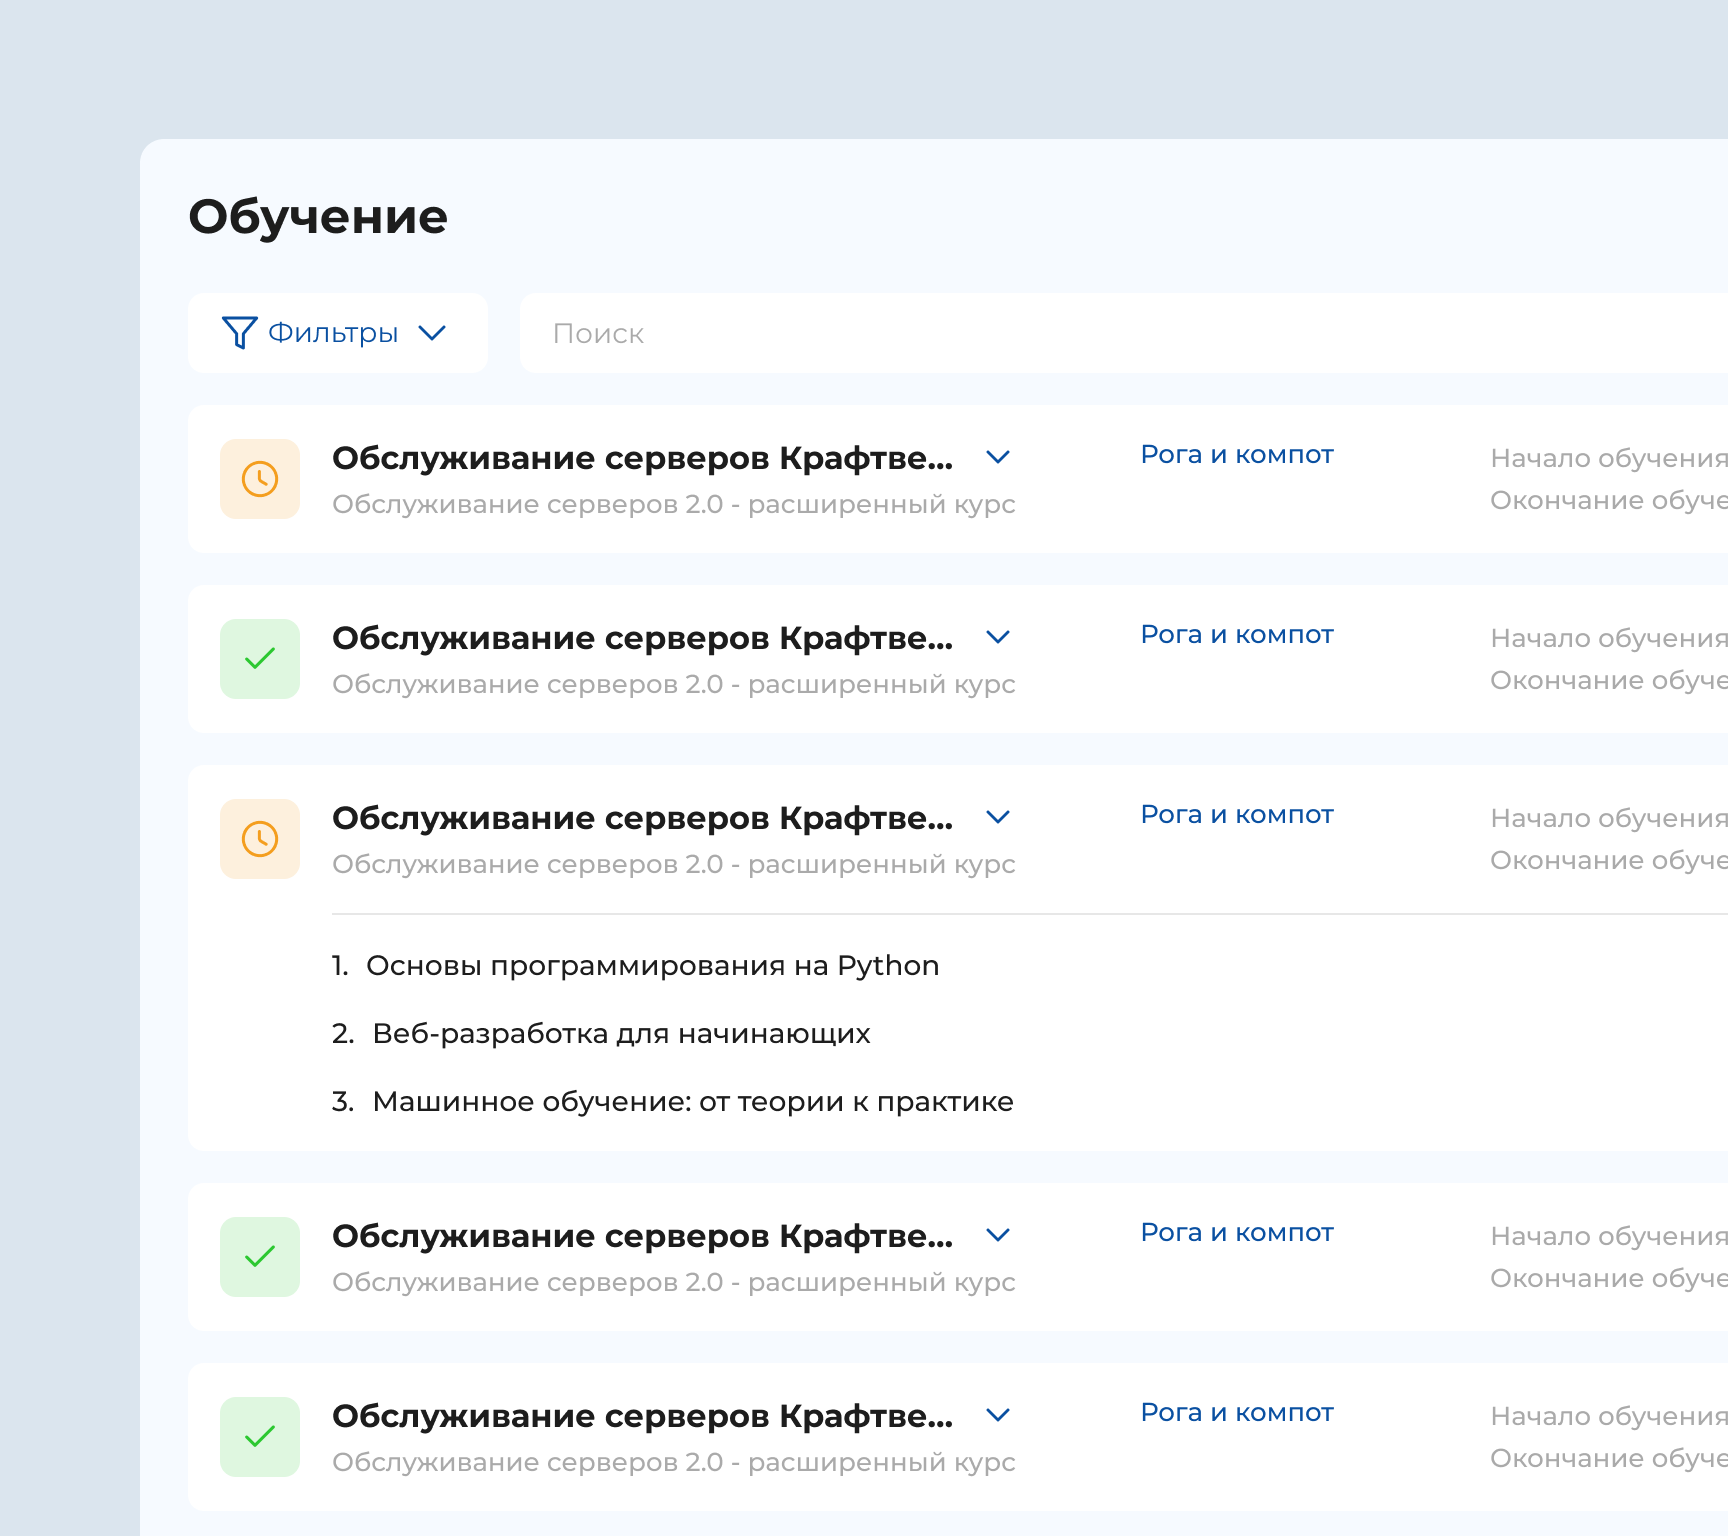The image size is (1728, 1536).
Task: Click the green checkmark icon in last course card
Action: (x=260, y=1437)
